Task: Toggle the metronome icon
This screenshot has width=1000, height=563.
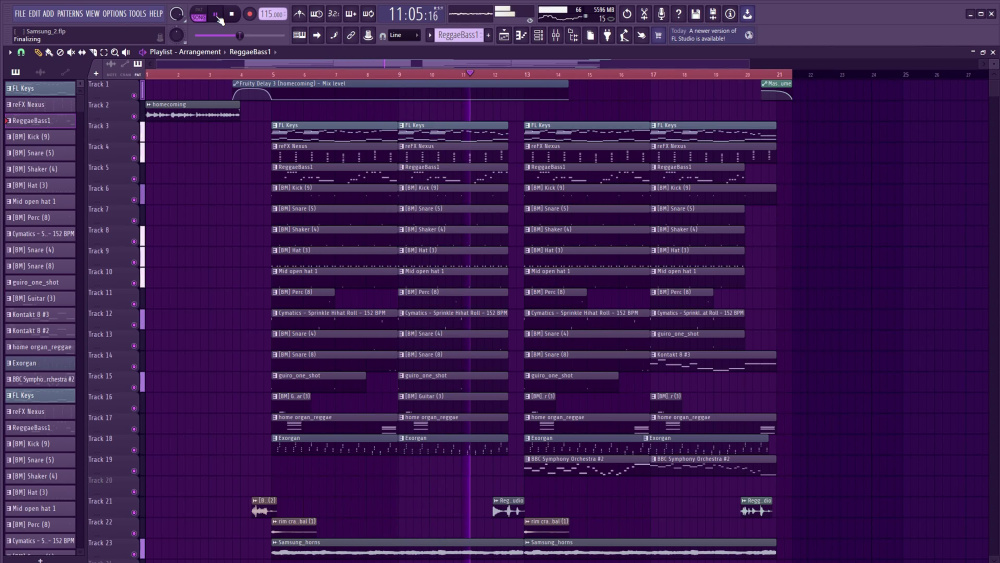Action: tap(299, 13)
